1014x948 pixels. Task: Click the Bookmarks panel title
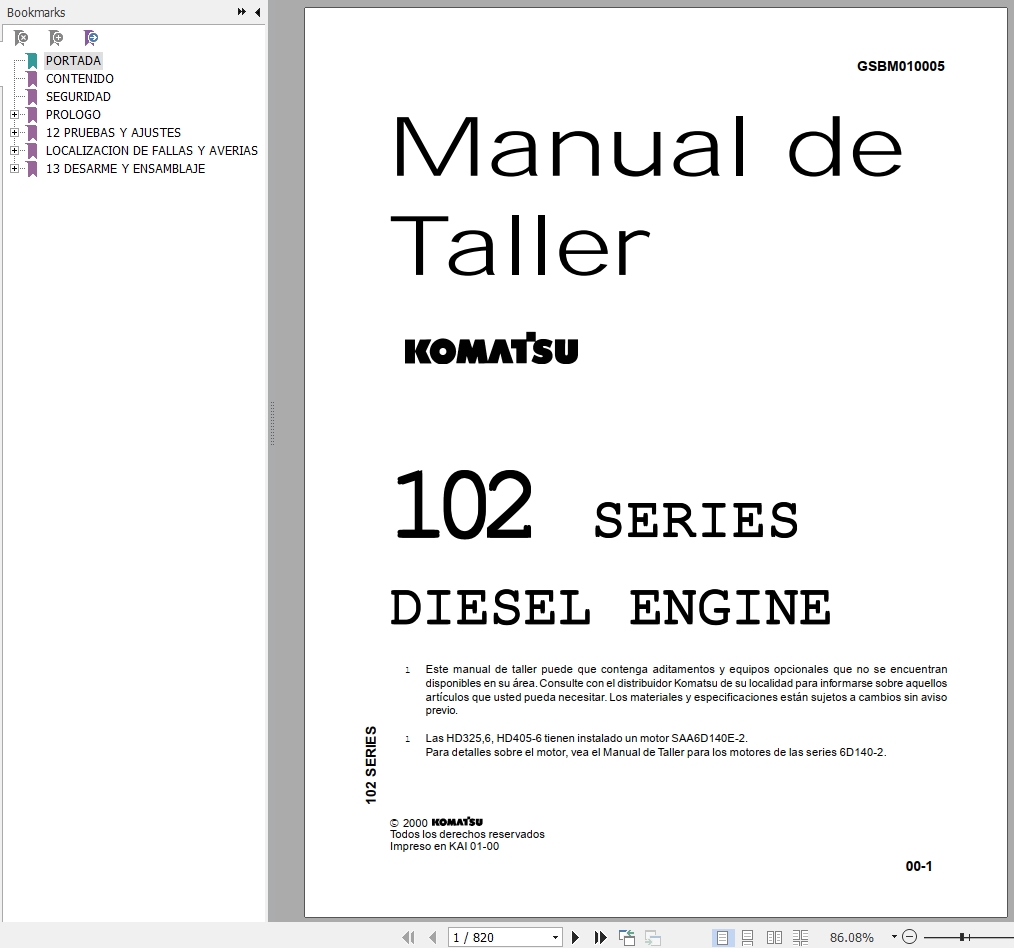click(x=36, y=12)
